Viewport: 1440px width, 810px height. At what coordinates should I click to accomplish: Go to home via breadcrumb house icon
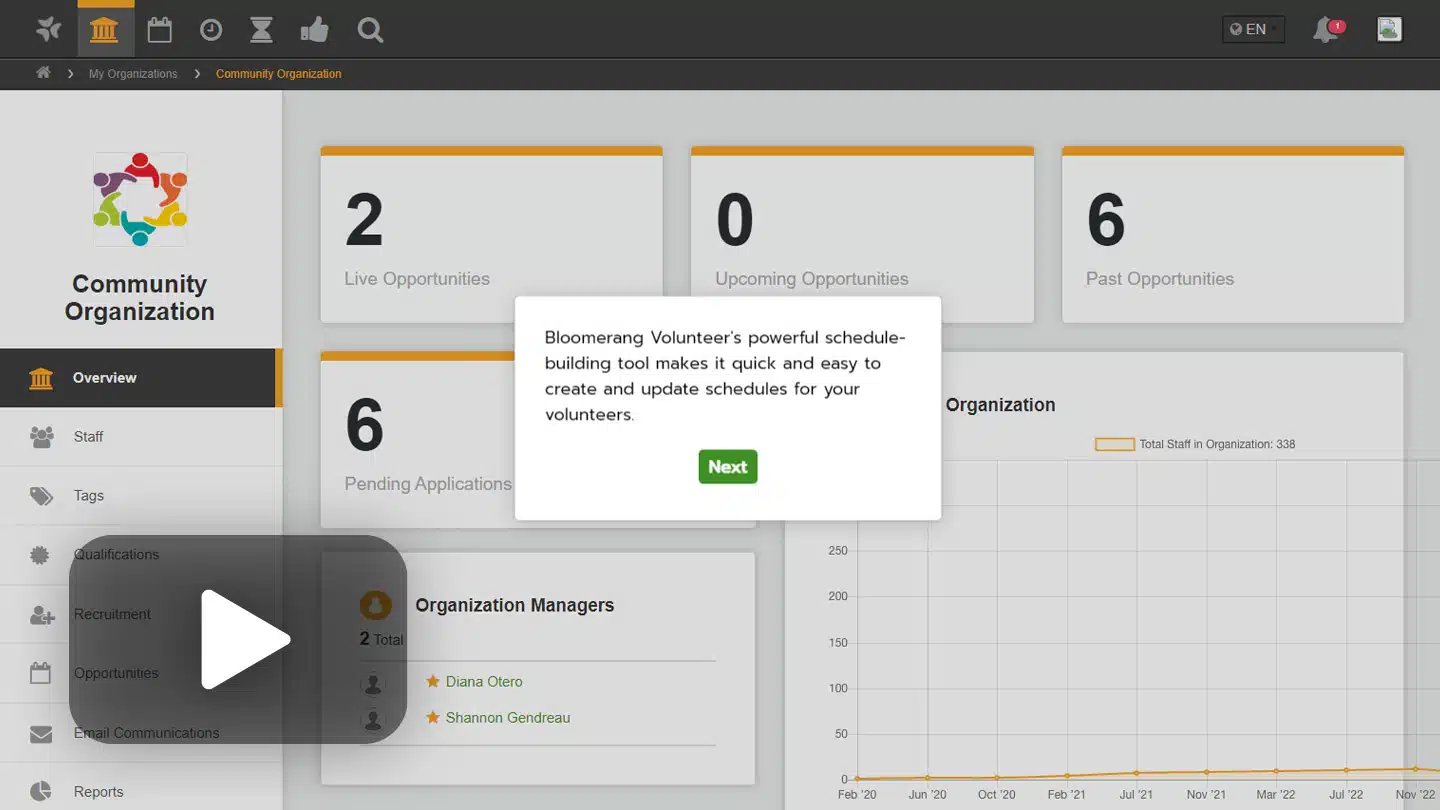click(x=43, y=73)
